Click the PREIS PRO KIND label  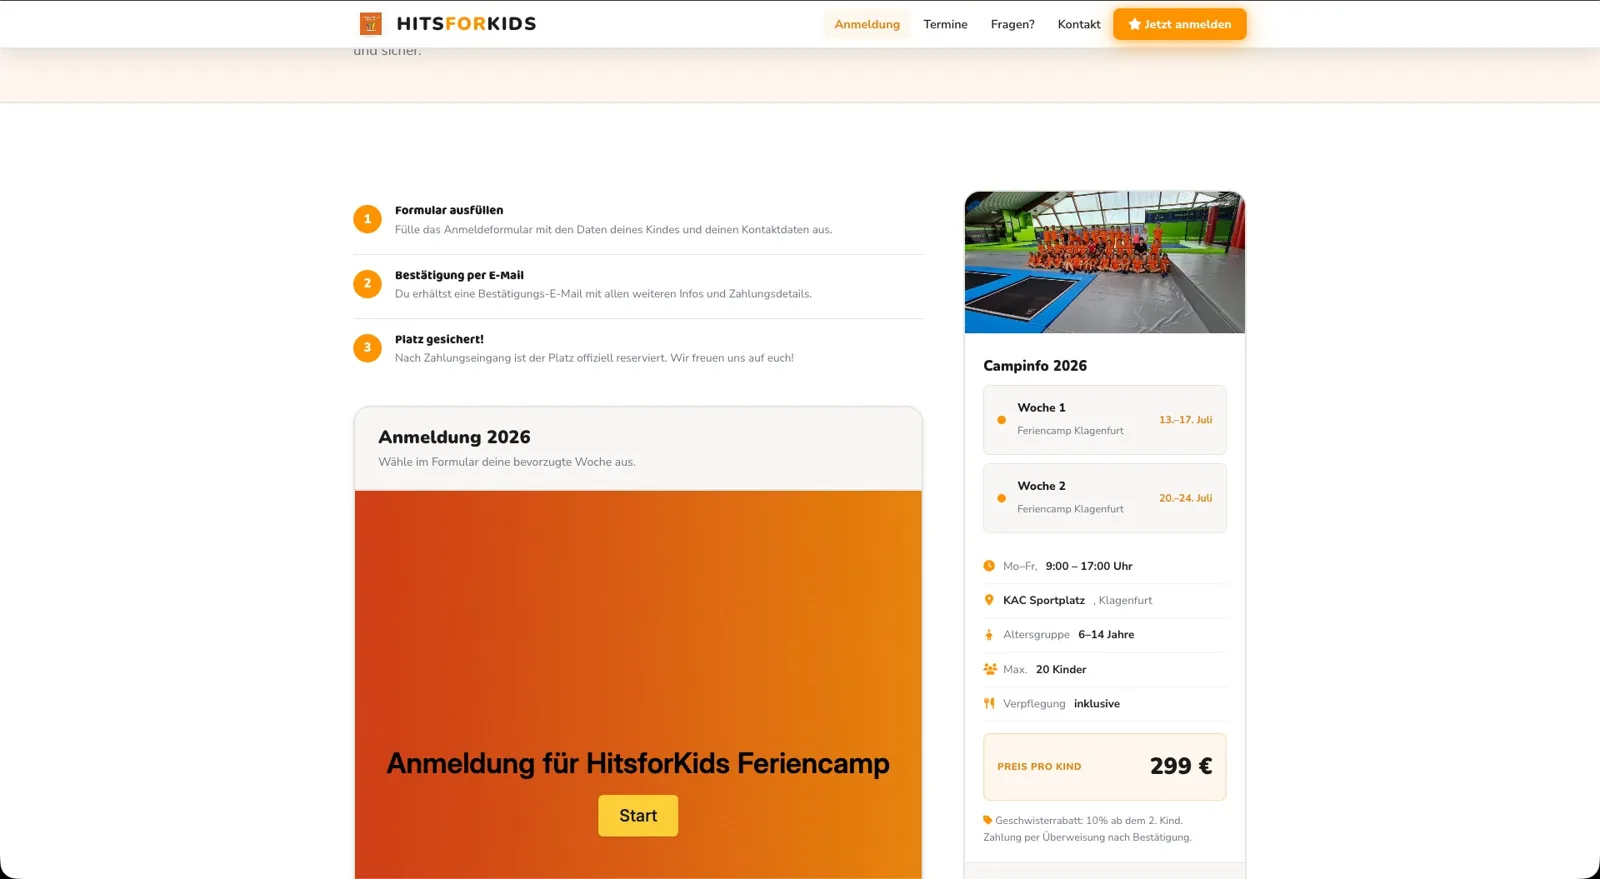tap(1039, 767)
